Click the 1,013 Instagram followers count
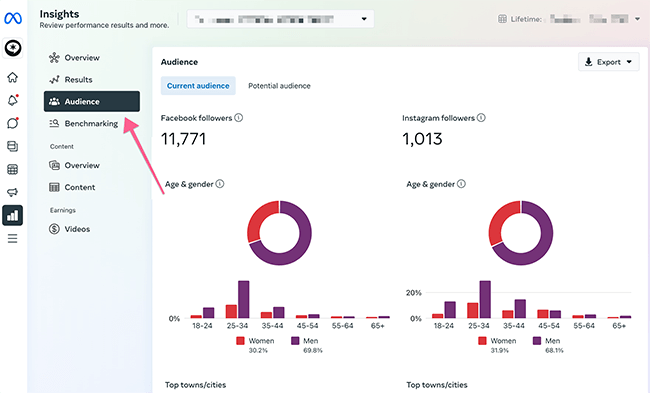Image resolution: width=650 pixels, height=393 pixels. pos(422,139)
